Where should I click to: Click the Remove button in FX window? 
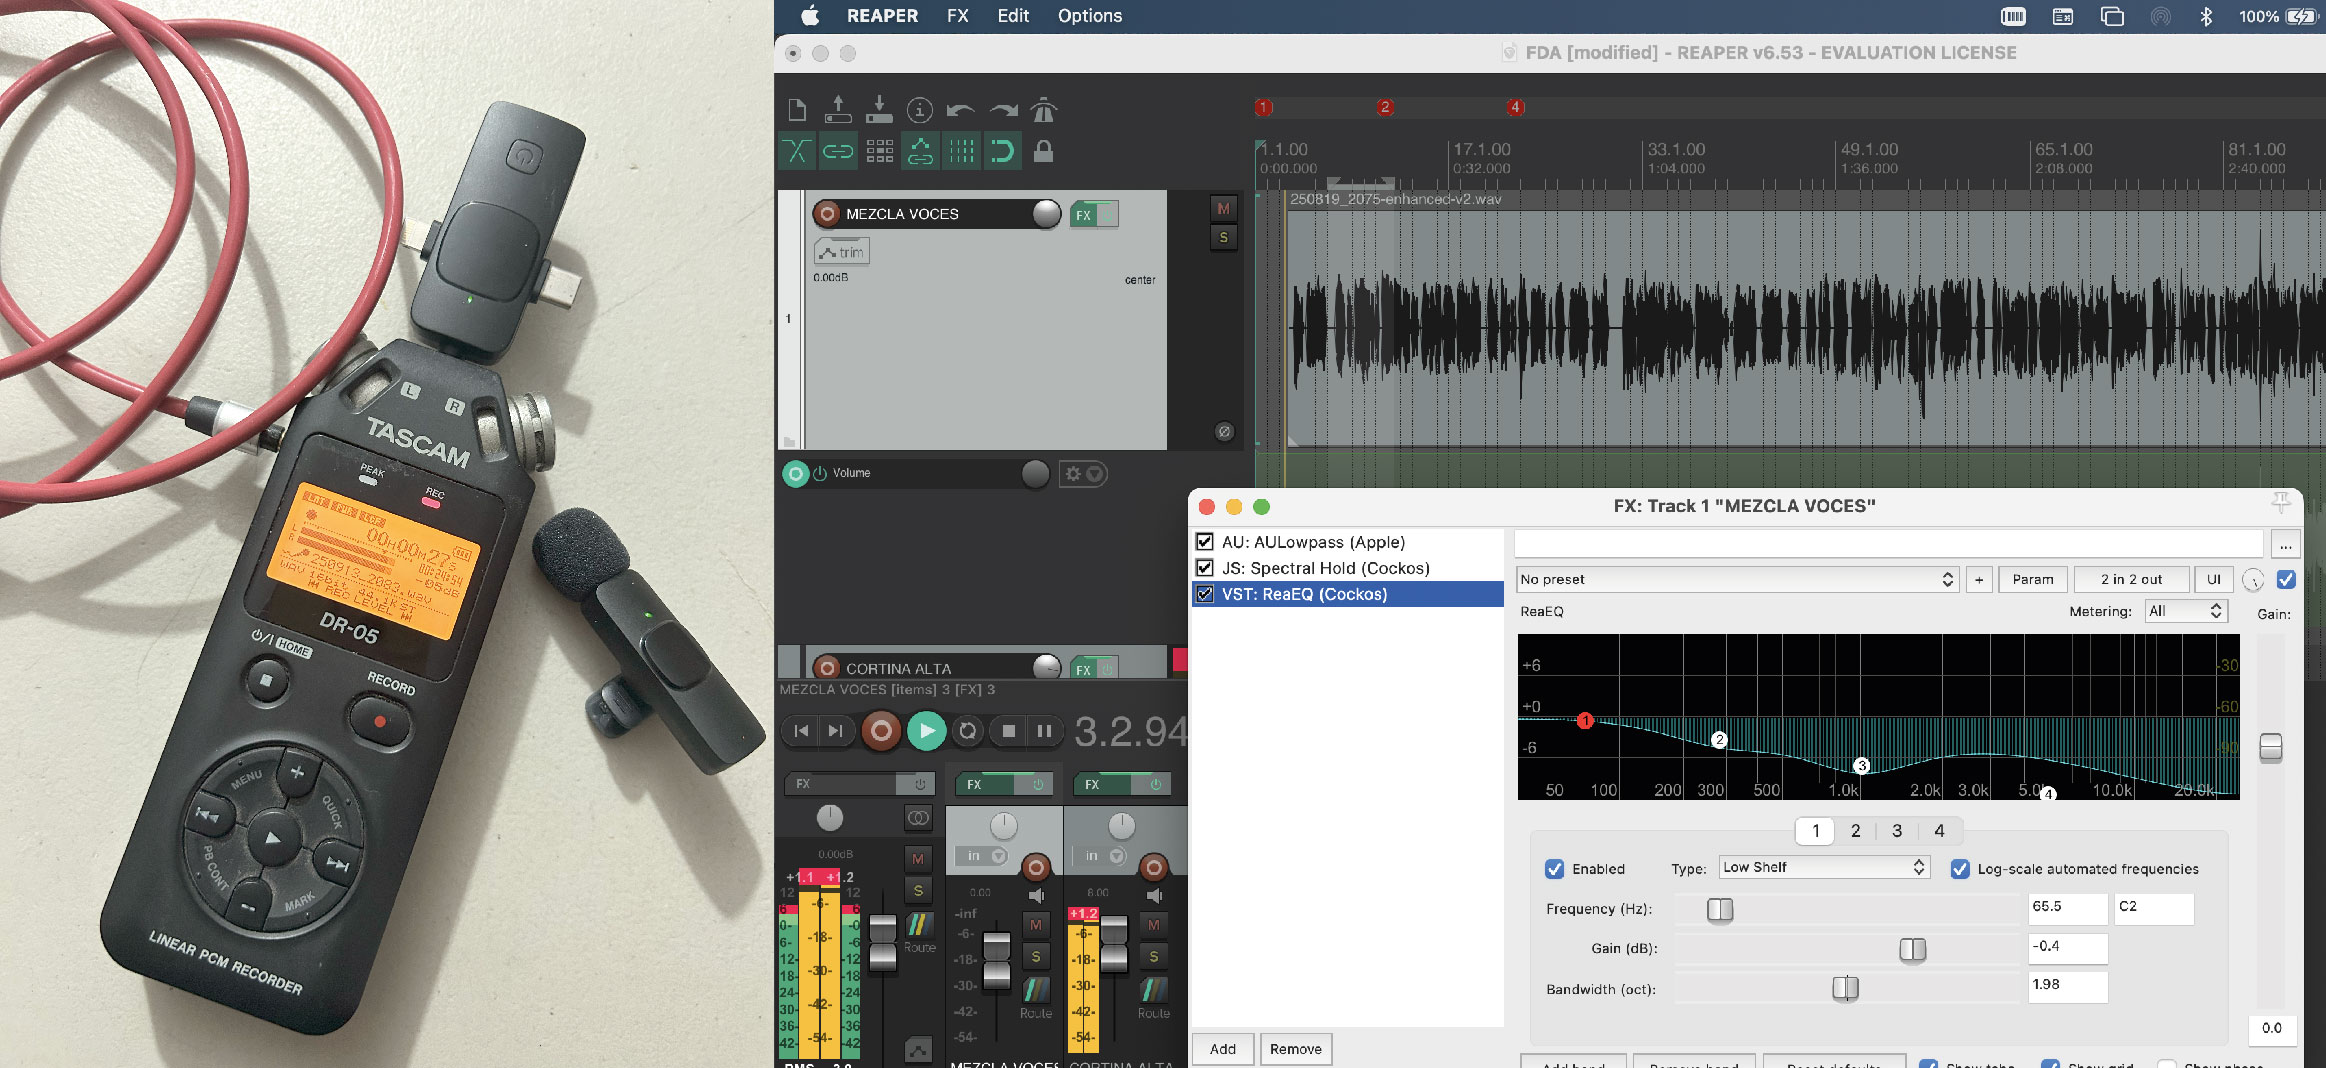[1296, 1049]
